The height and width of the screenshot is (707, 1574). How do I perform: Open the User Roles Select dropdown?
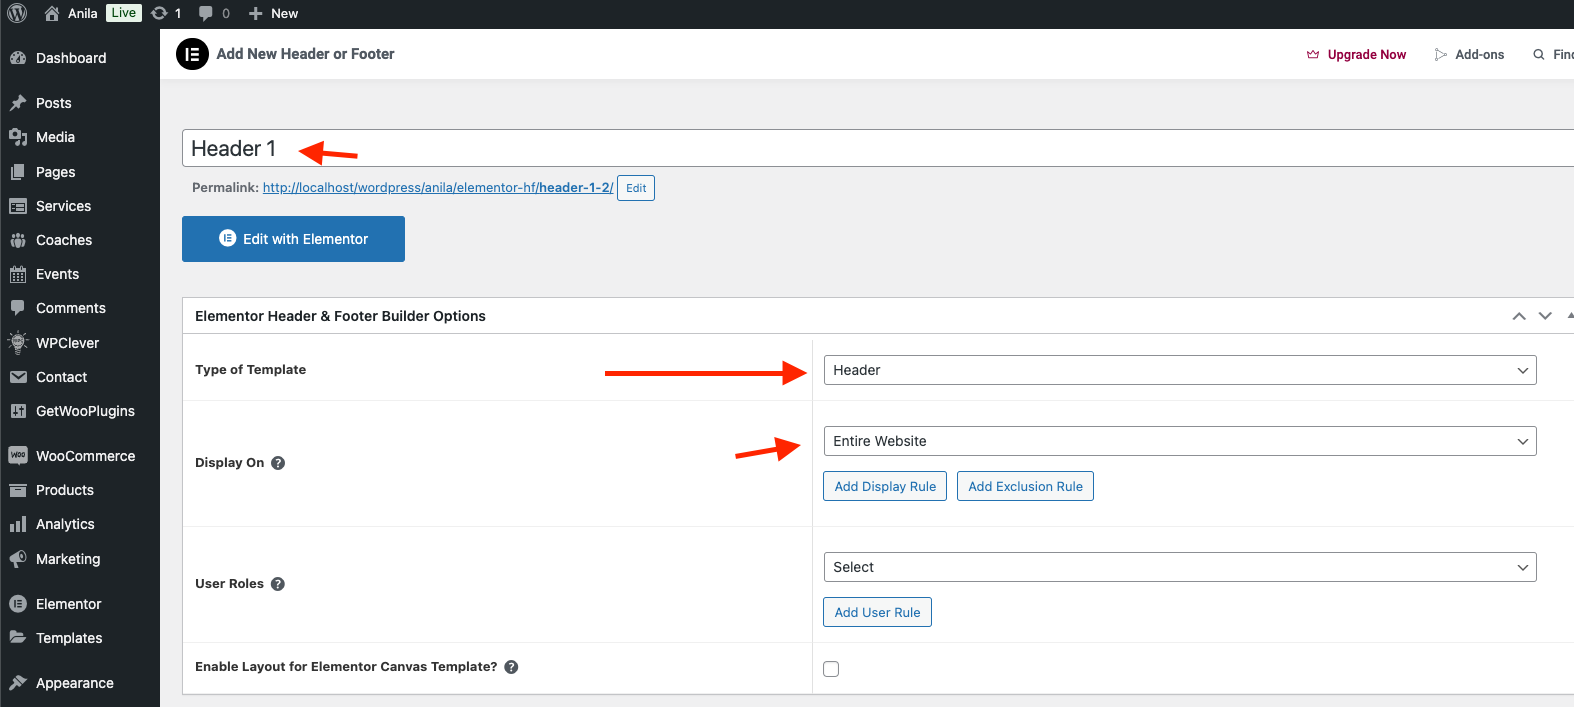[1179, 567]
